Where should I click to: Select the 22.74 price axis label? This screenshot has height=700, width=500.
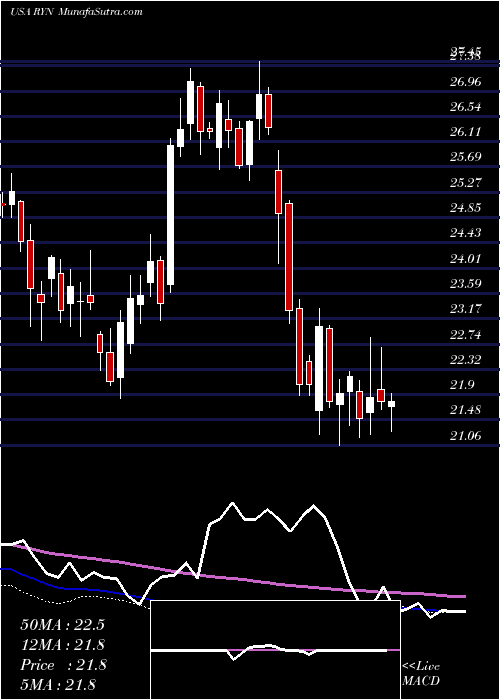point(465,334)
